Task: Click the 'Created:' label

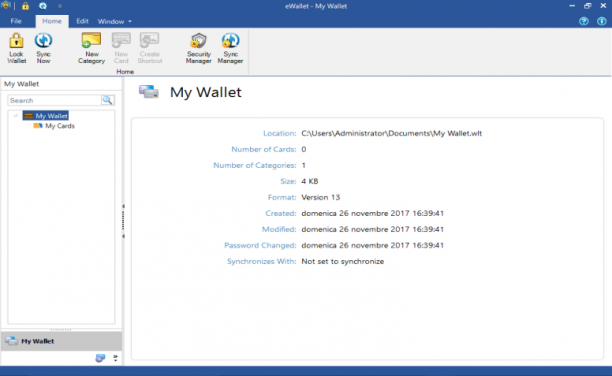Action: point(281,213)
